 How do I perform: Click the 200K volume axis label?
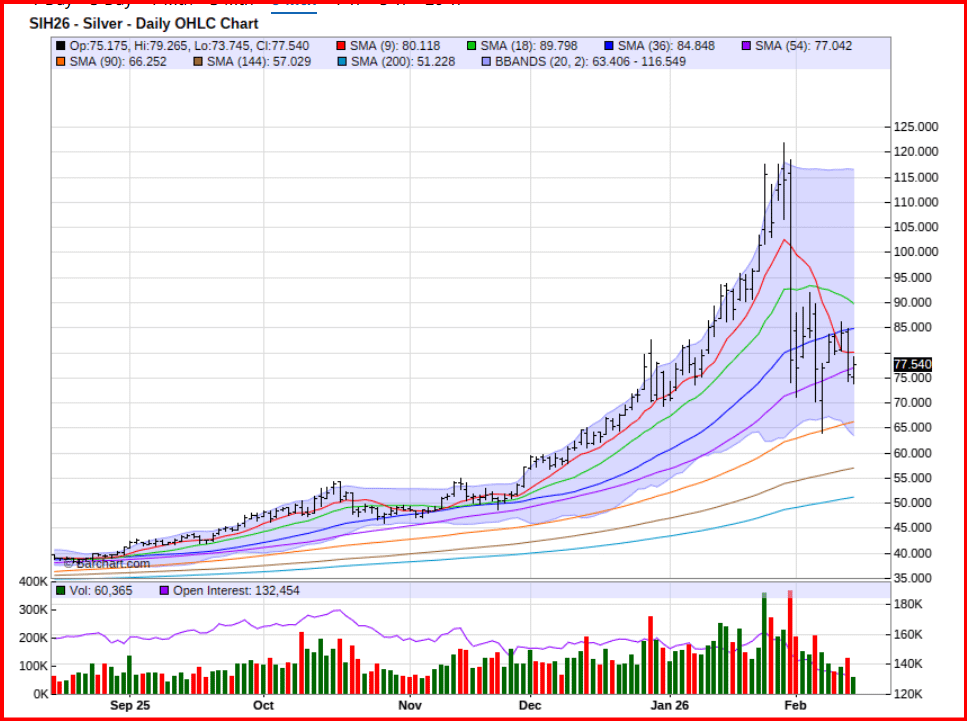(33, 638)
